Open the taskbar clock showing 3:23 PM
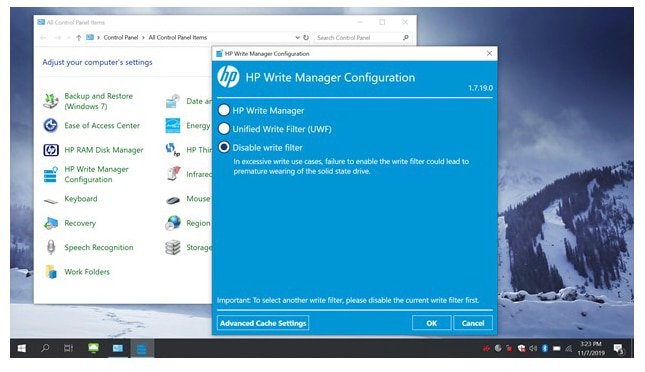The height and width of the screenshot is (372, 645). (591, 349)
